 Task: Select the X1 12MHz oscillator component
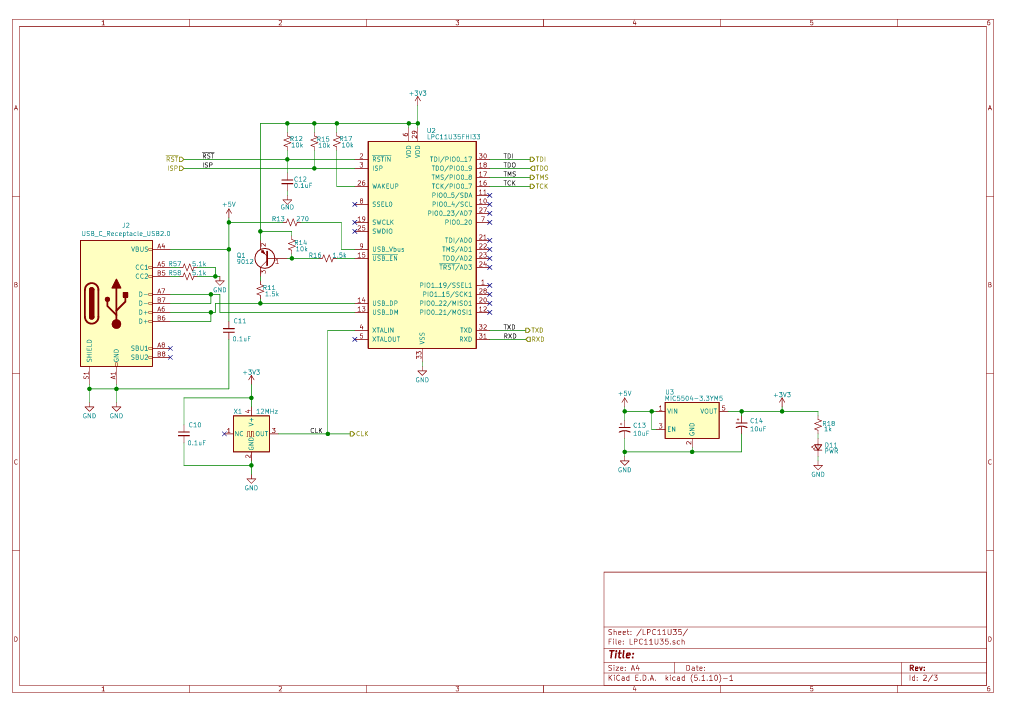[251, 433]
